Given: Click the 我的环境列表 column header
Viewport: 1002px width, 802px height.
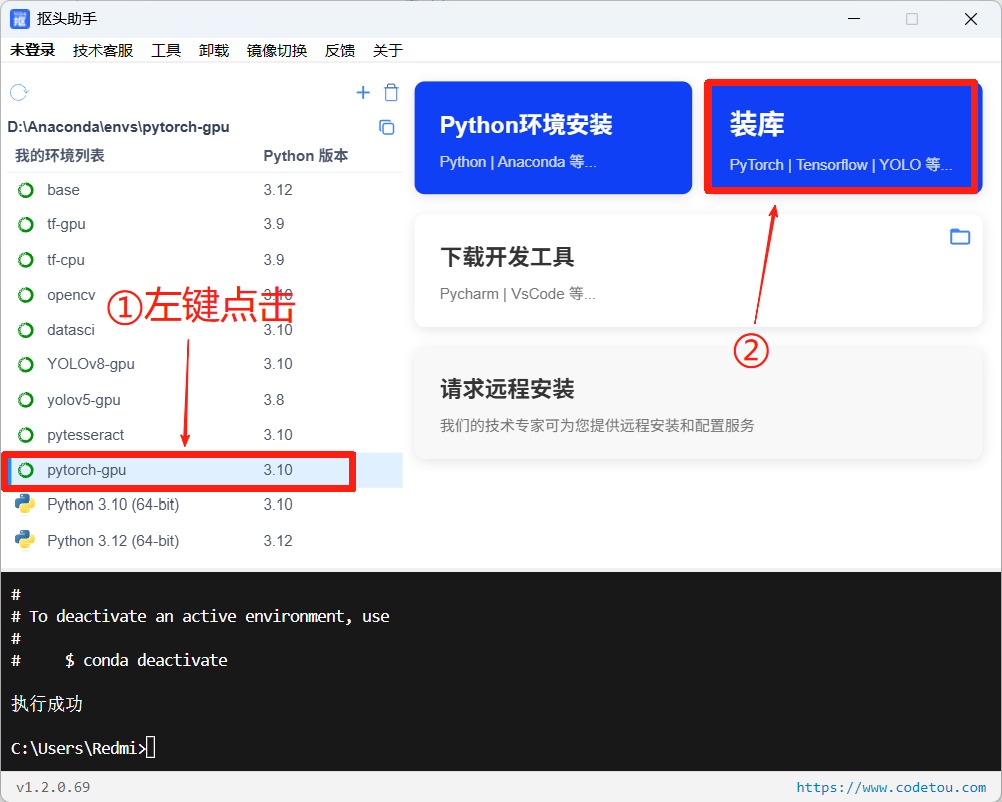Looking at the screenshot, I should click(59, 156).
